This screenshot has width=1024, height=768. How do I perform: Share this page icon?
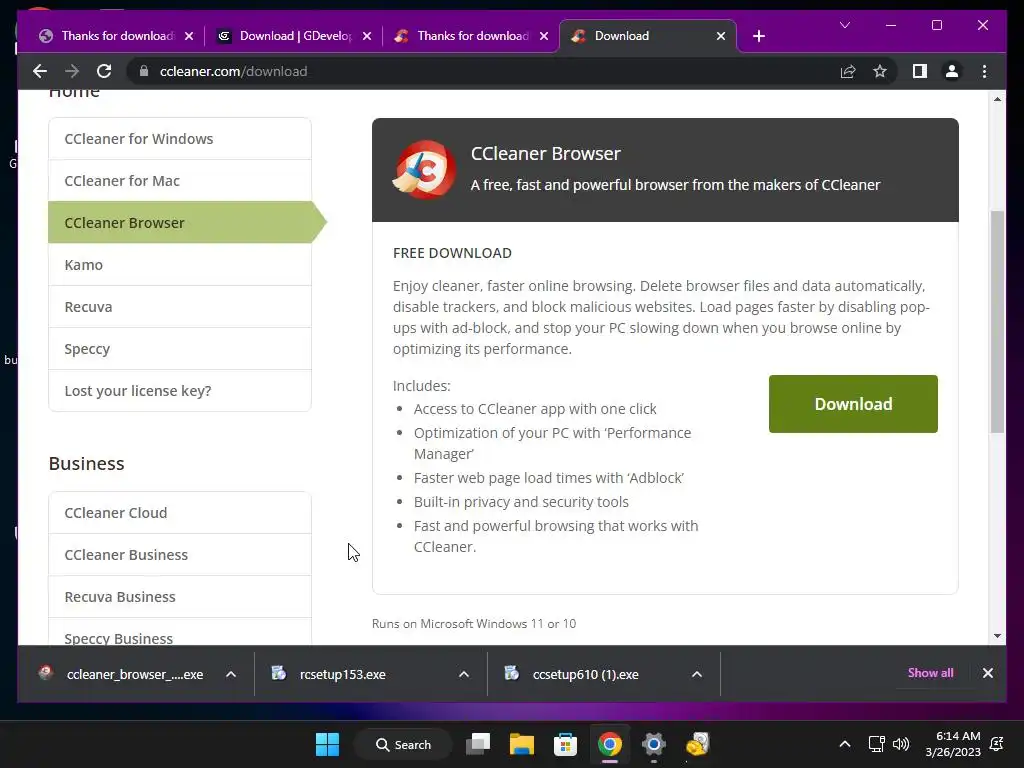pos(848,71)
